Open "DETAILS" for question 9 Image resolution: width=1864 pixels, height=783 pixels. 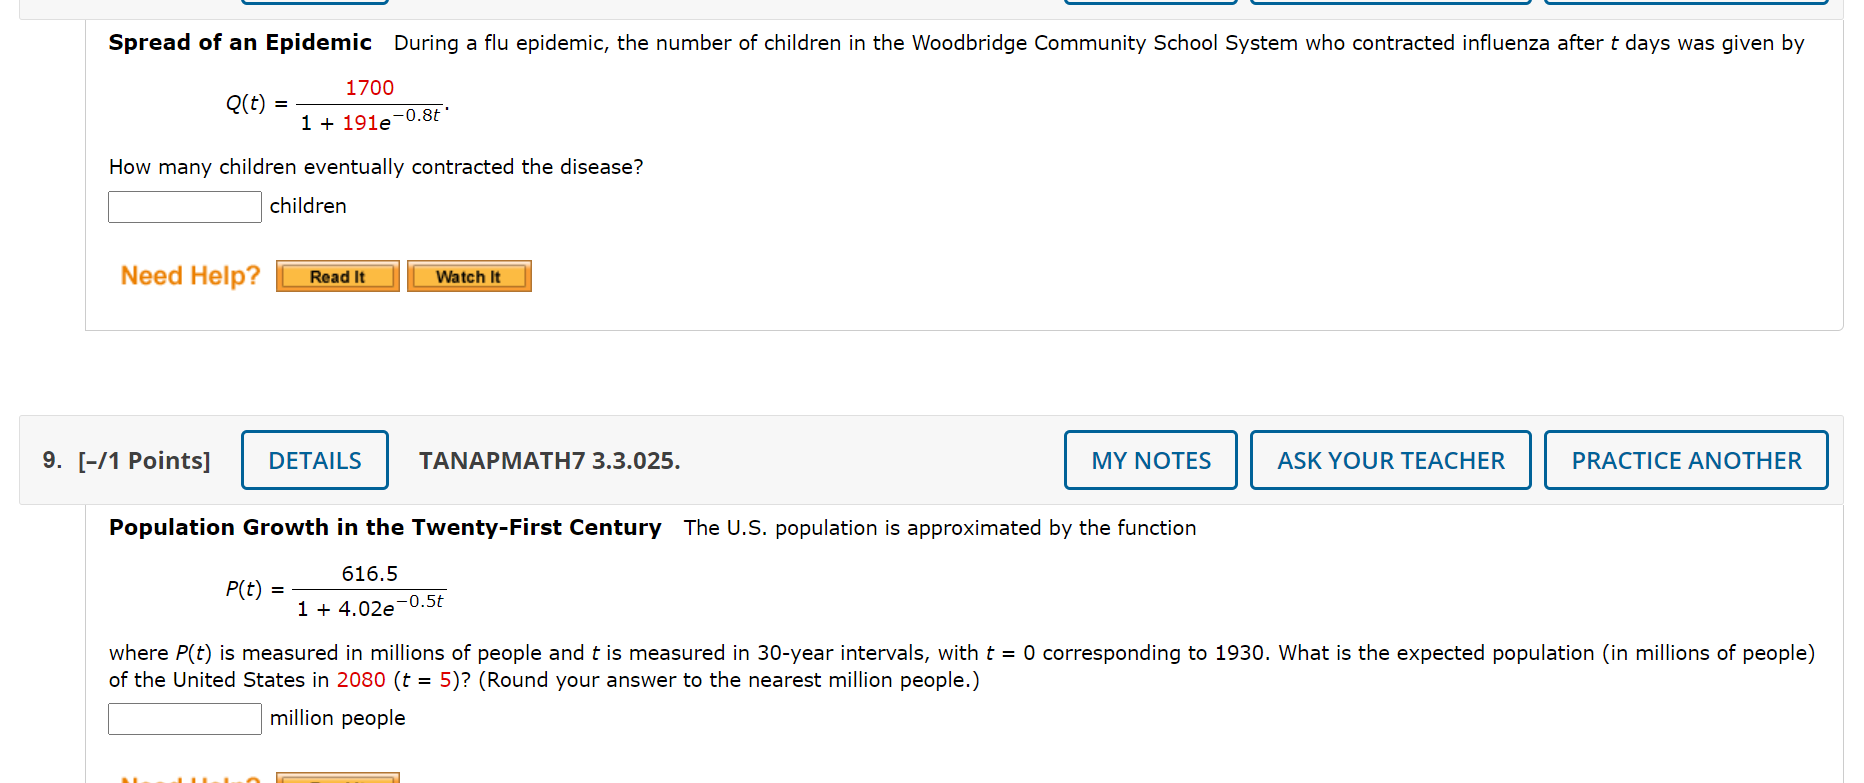314,460
